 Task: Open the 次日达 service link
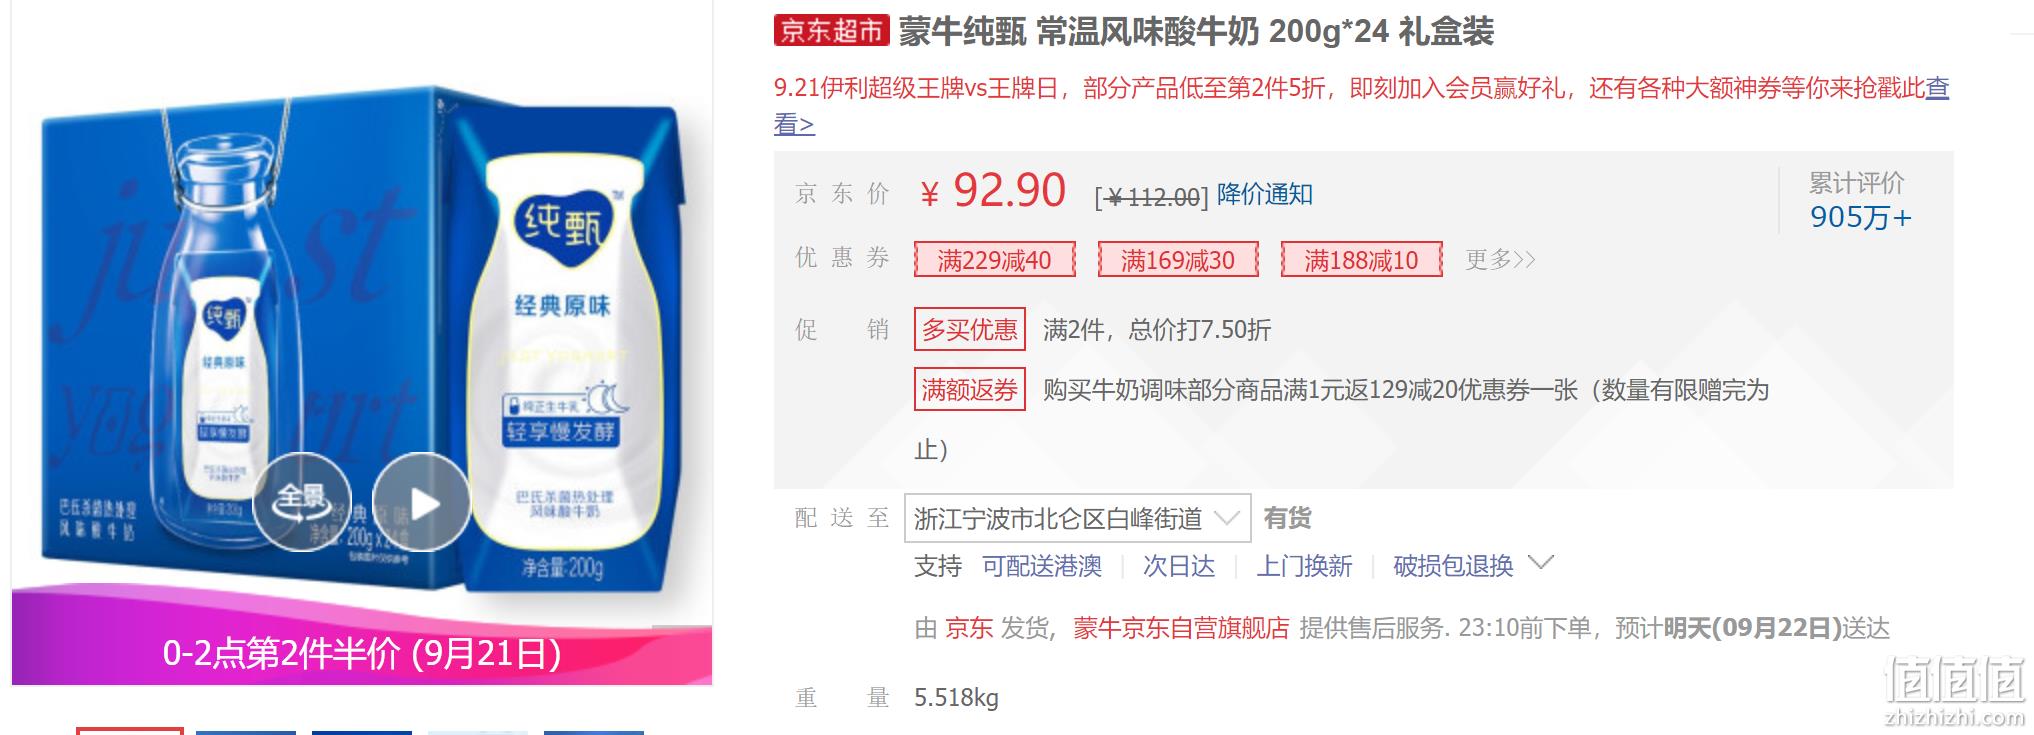[1179, 566]
